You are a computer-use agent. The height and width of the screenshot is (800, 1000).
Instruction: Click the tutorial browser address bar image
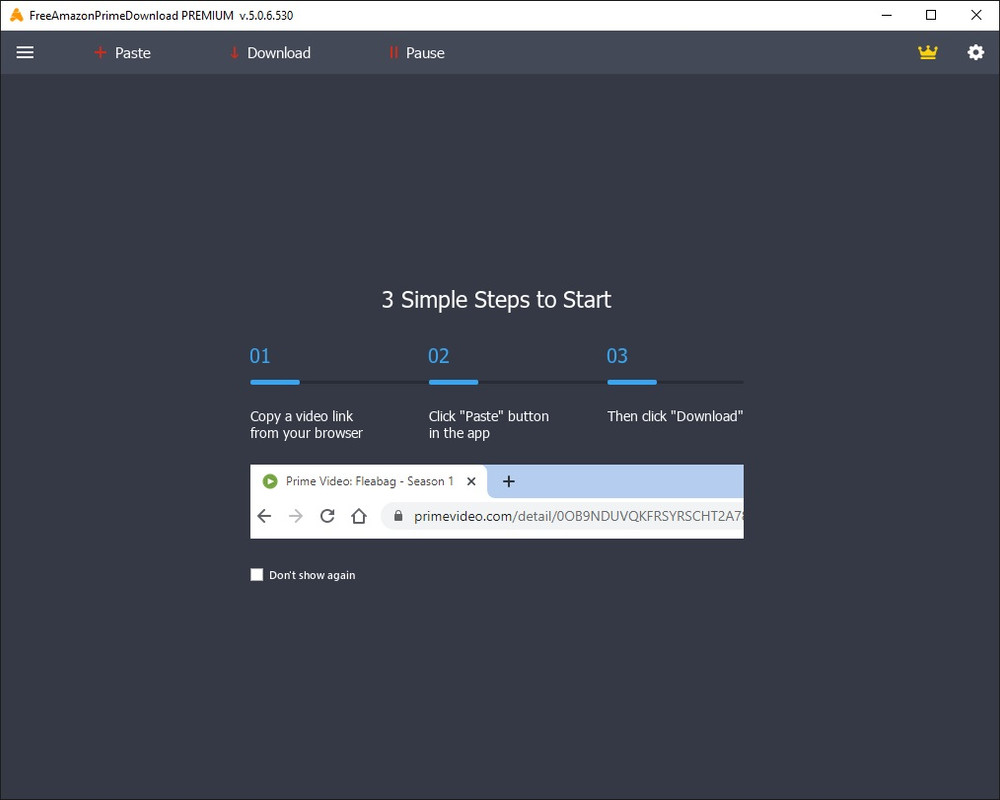pyautogui.click(x=562, y=515)
